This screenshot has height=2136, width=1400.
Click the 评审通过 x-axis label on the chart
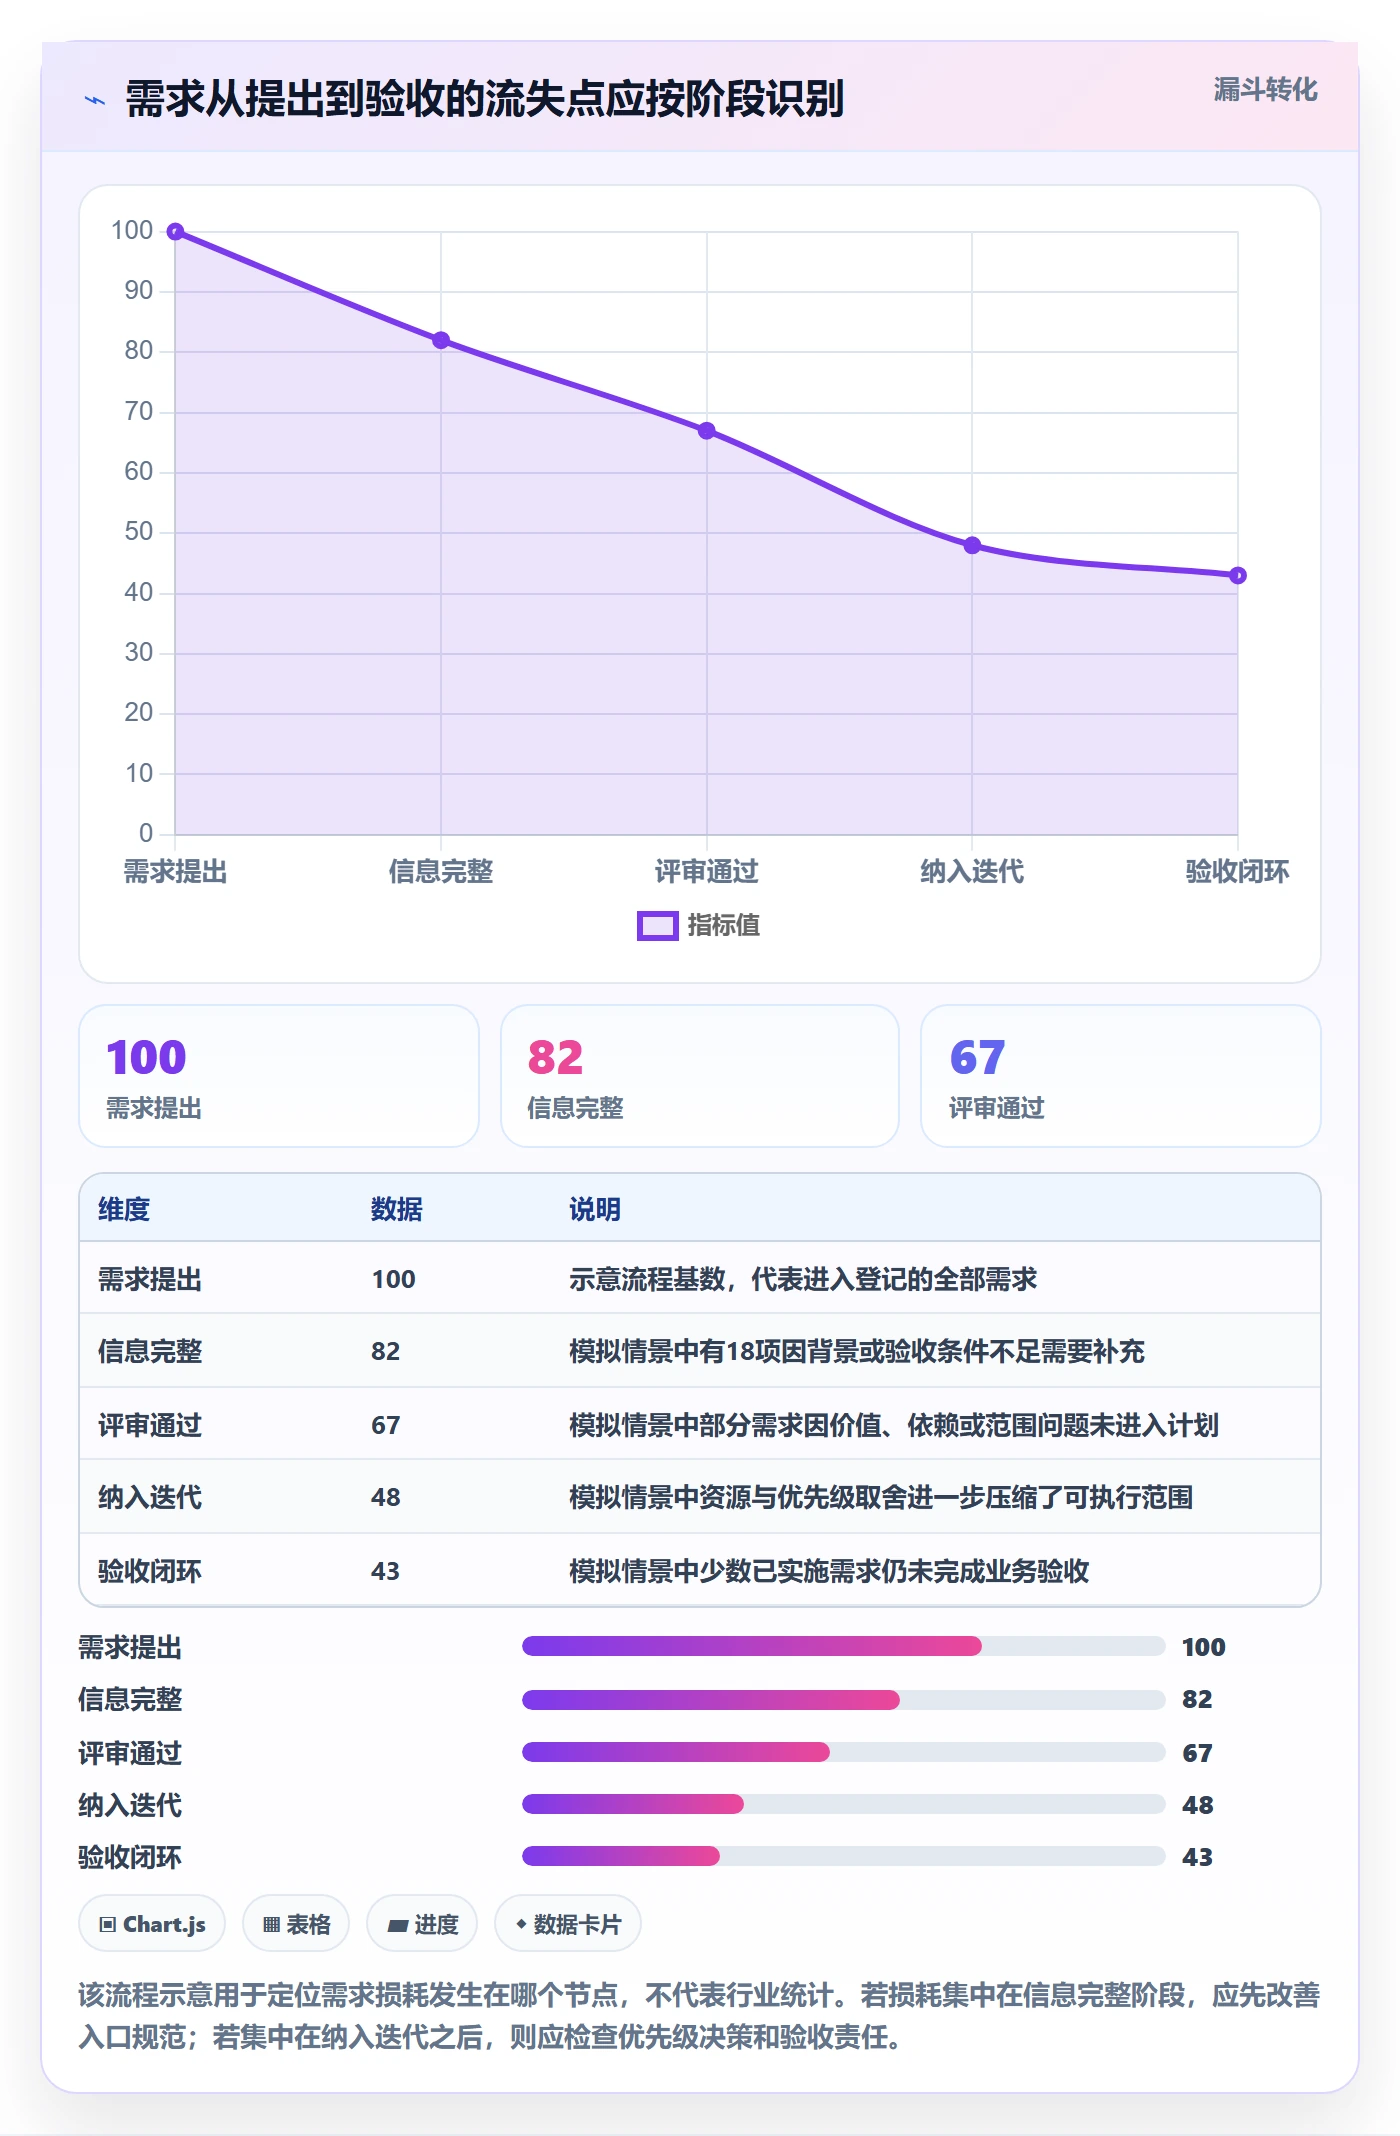coord(707,872)
